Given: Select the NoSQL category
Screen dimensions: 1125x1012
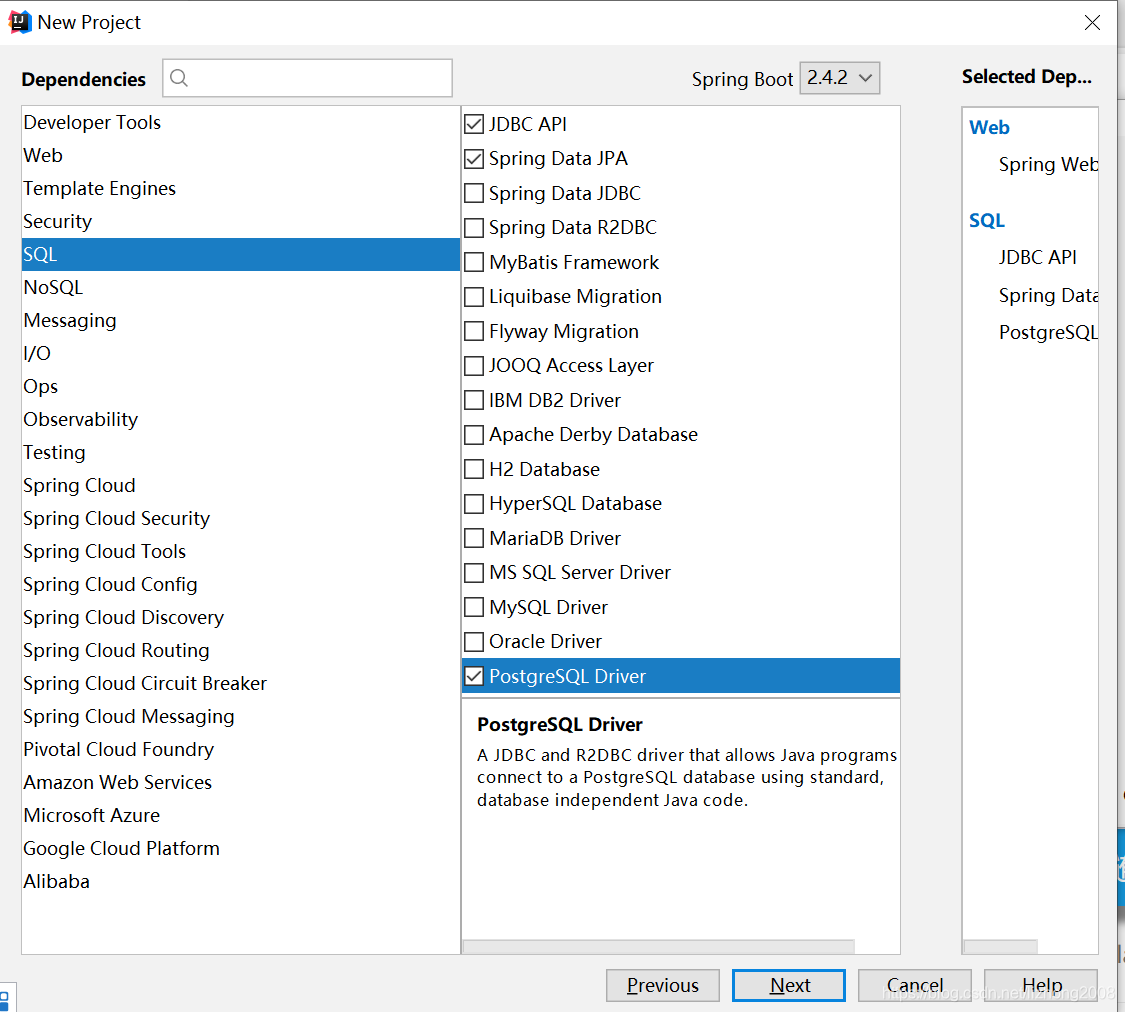Looking at the screenshot, I should point(52,287).
